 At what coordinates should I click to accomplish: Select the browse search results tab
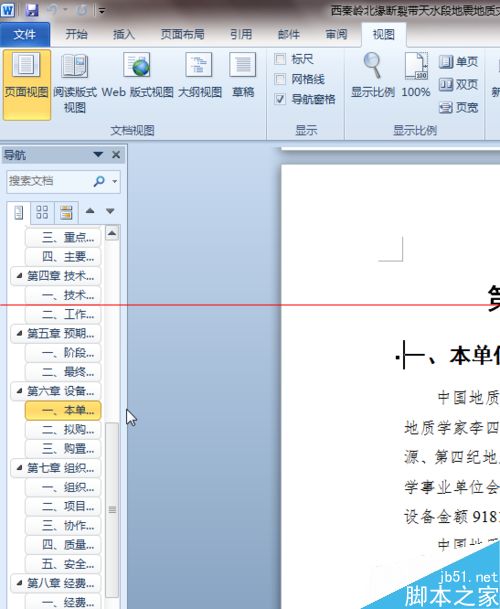coord(66,212)
